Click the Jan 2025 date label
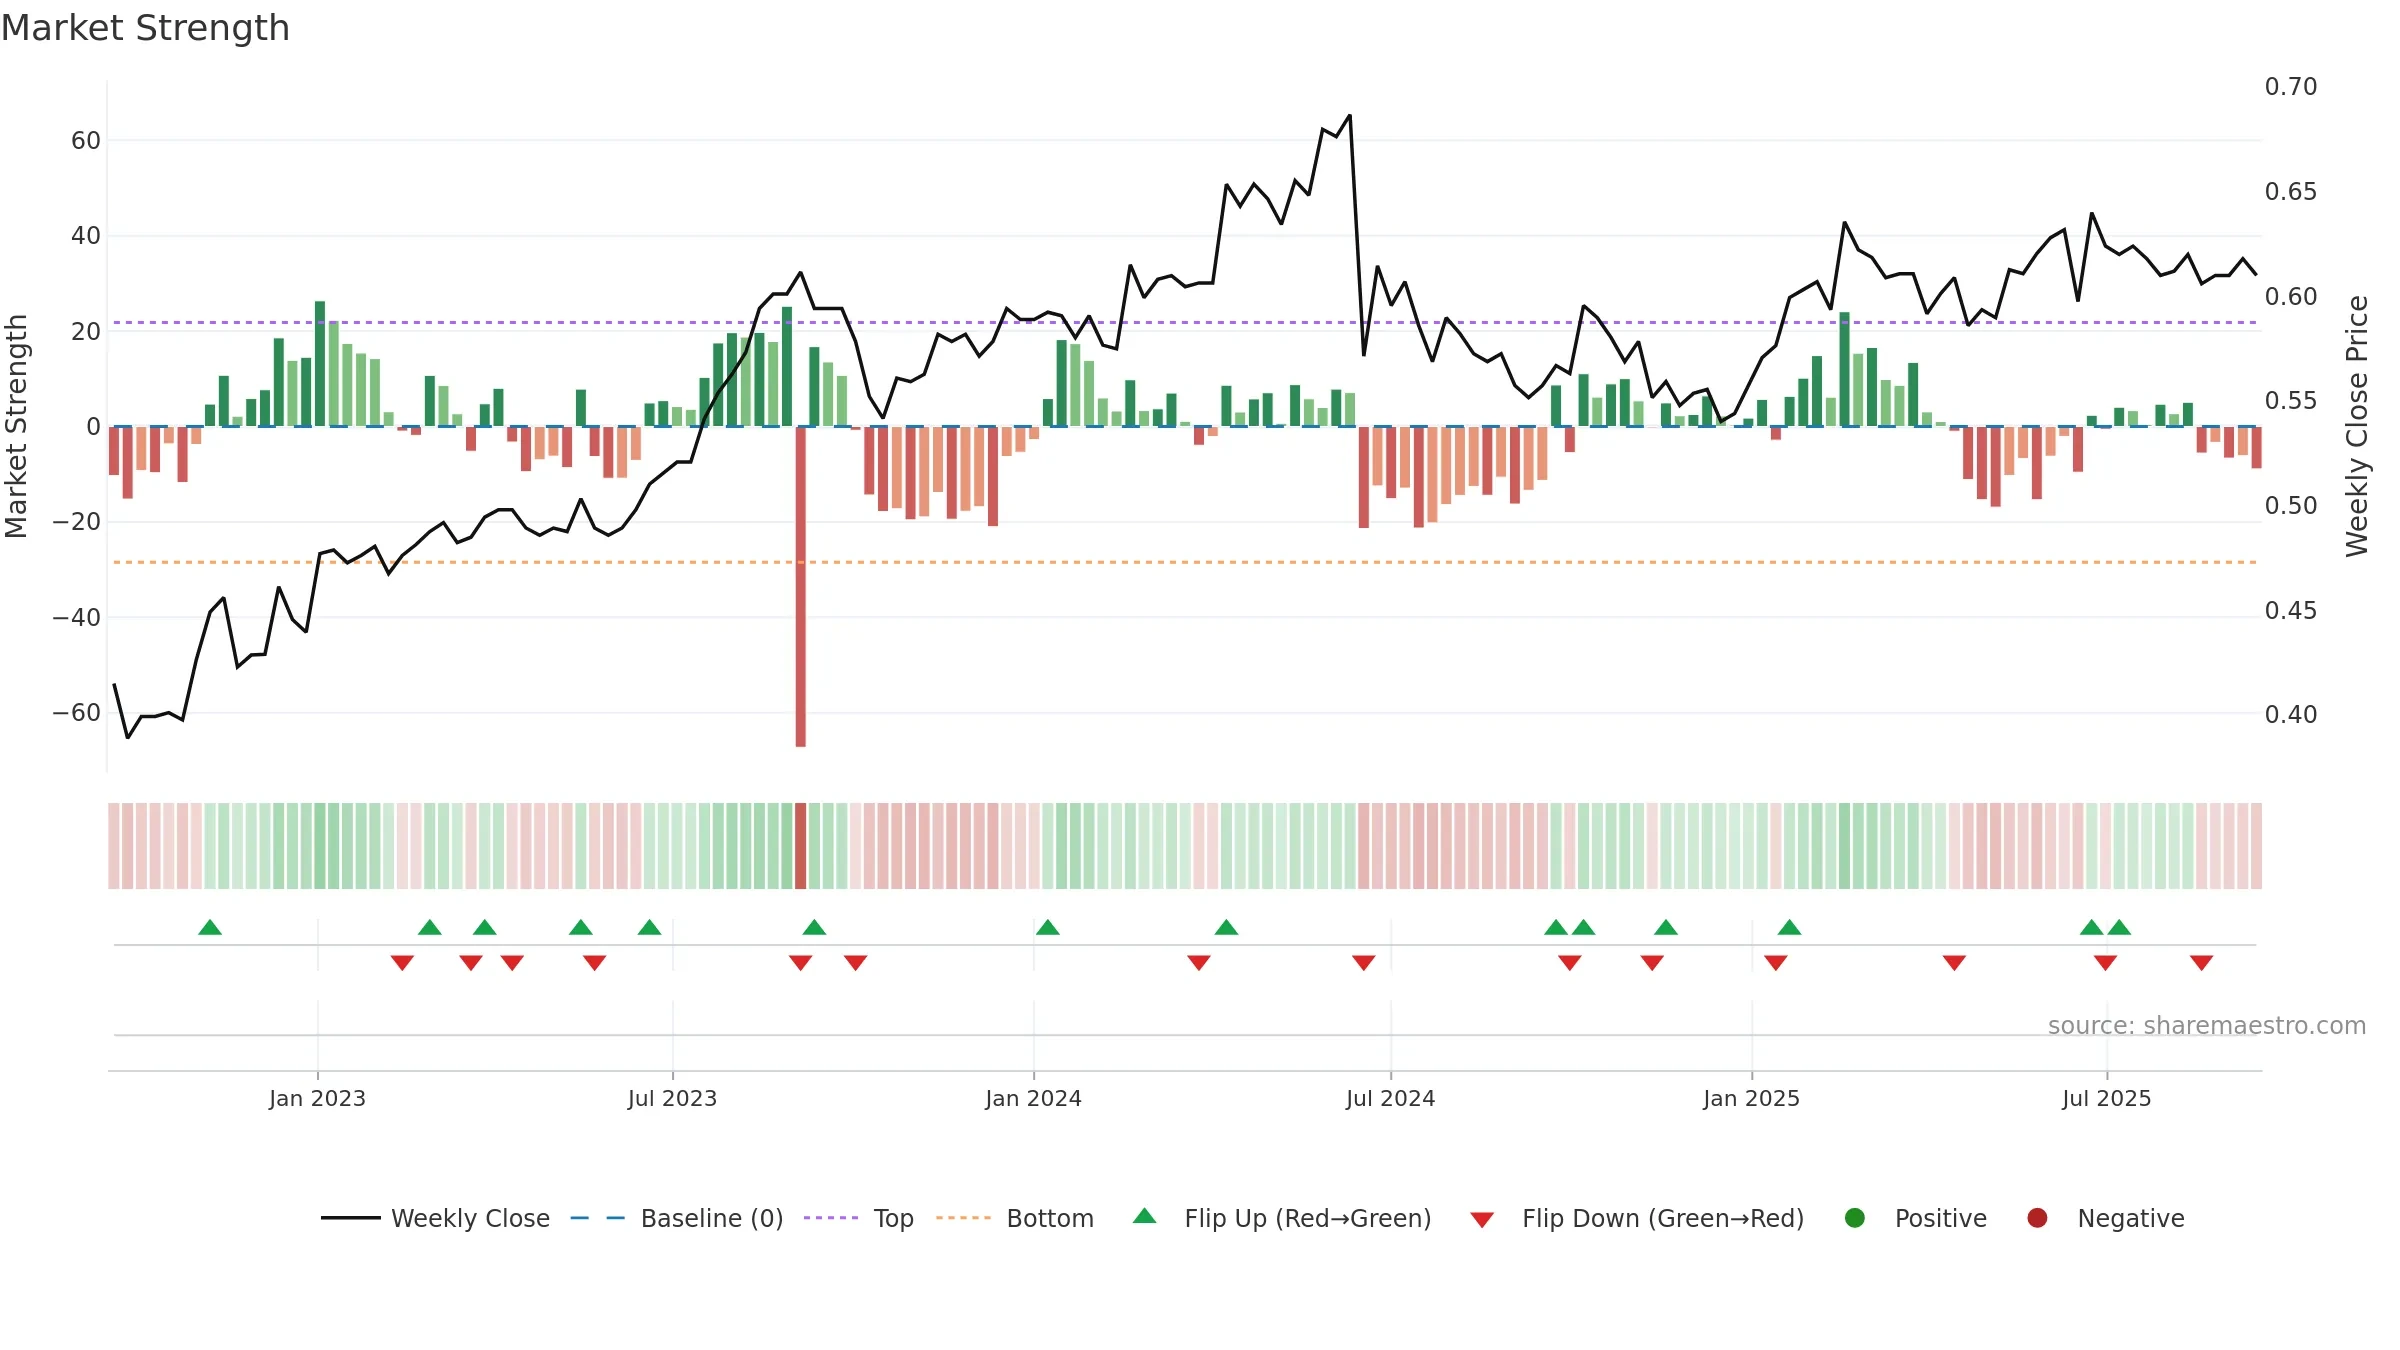 (1751, 1098)
